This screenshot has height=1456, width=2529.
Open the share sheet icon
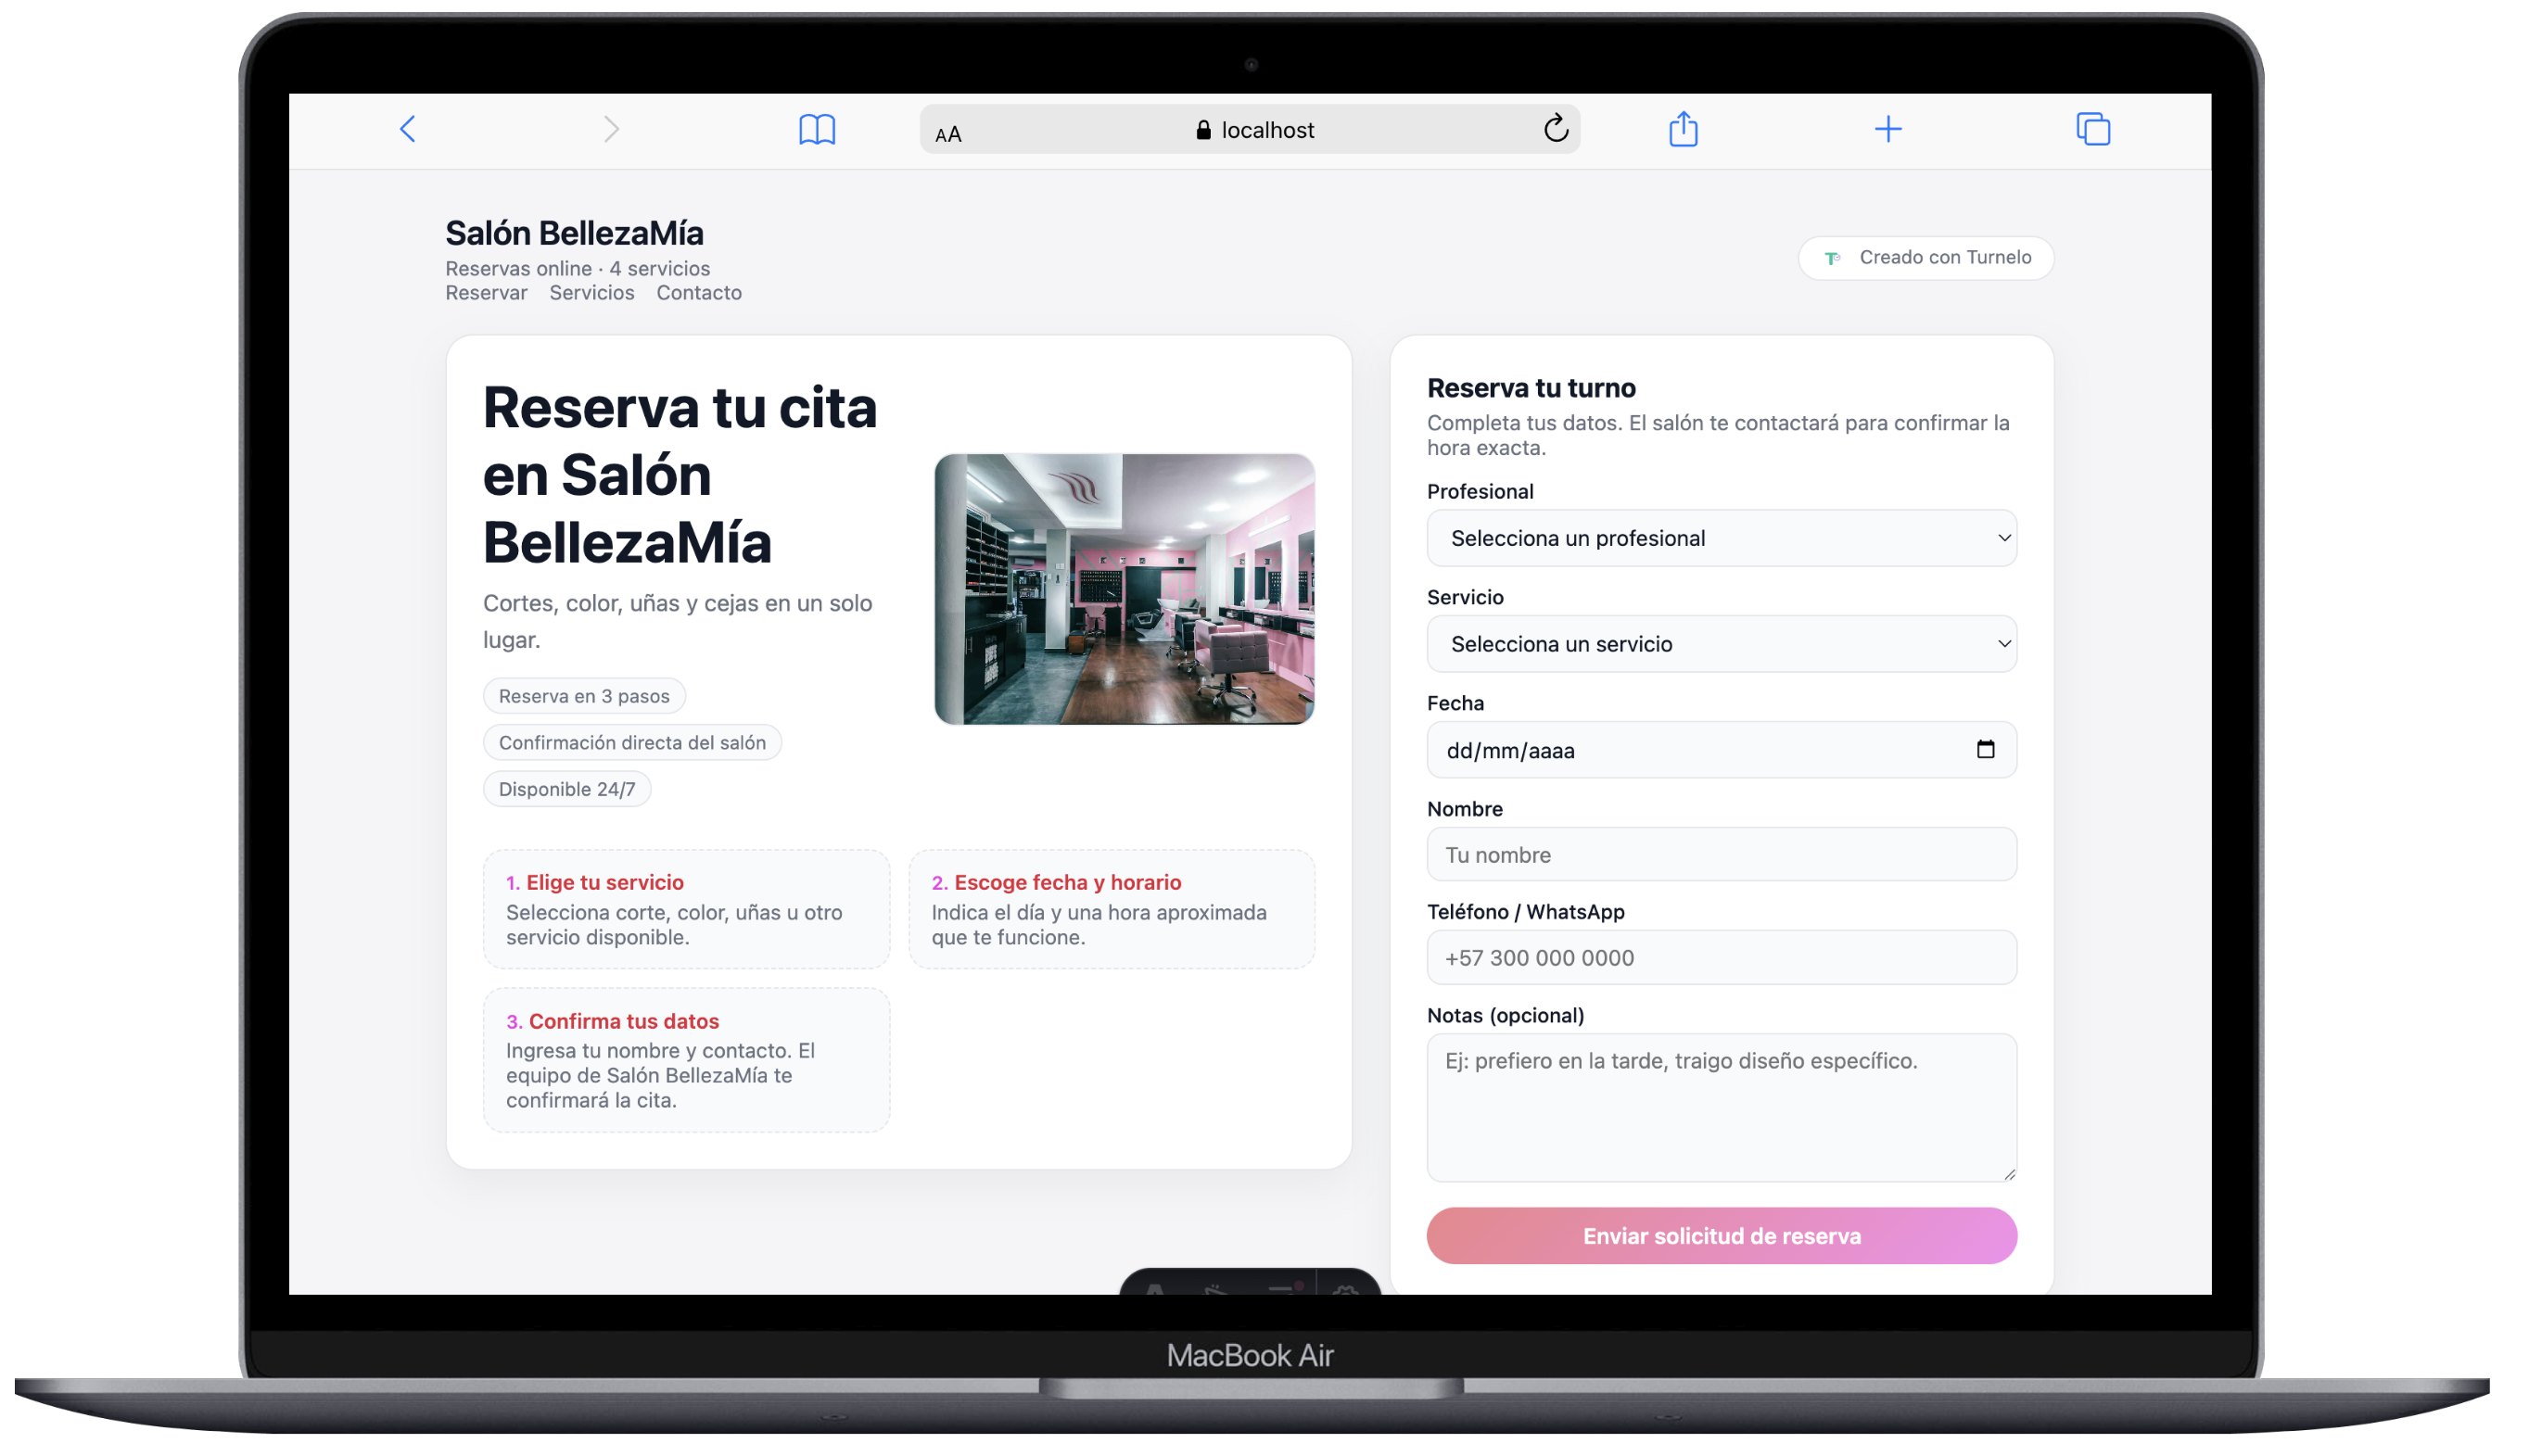[x=1682, y=129]
